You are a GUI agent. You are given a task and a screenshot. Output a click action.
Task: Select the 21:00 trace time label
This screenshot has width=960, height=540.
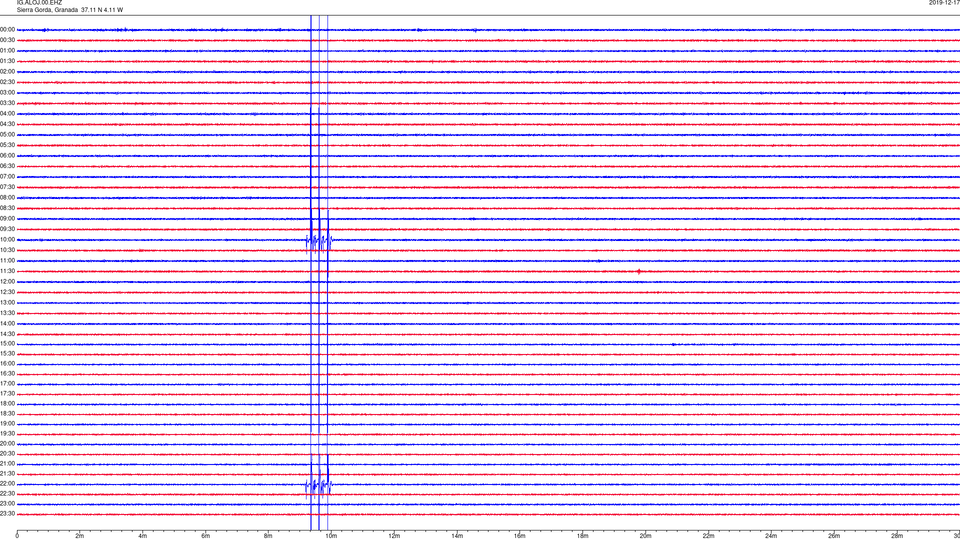[x=7, y=464]
